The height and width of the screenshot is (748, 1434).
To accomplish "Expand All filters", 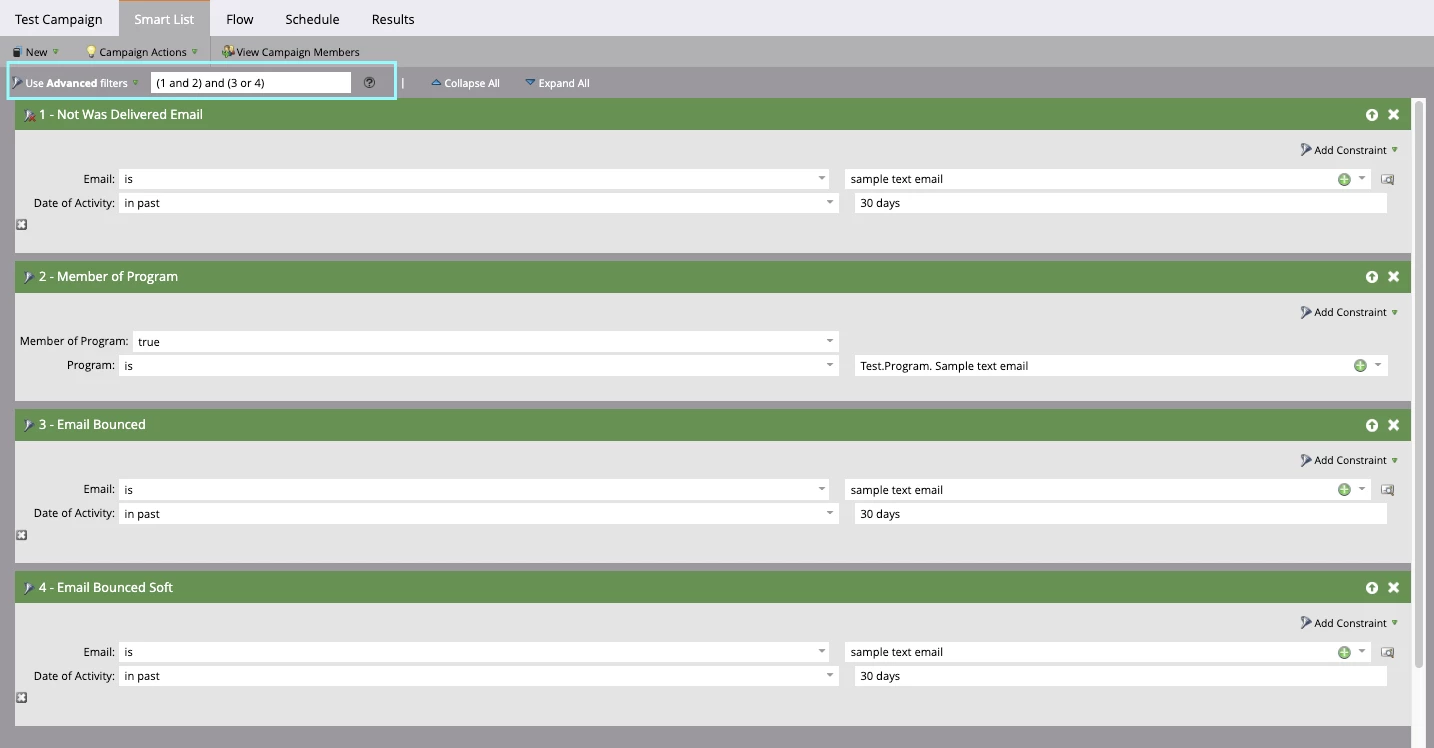I will pyautogui.click(x=557, y=83).
